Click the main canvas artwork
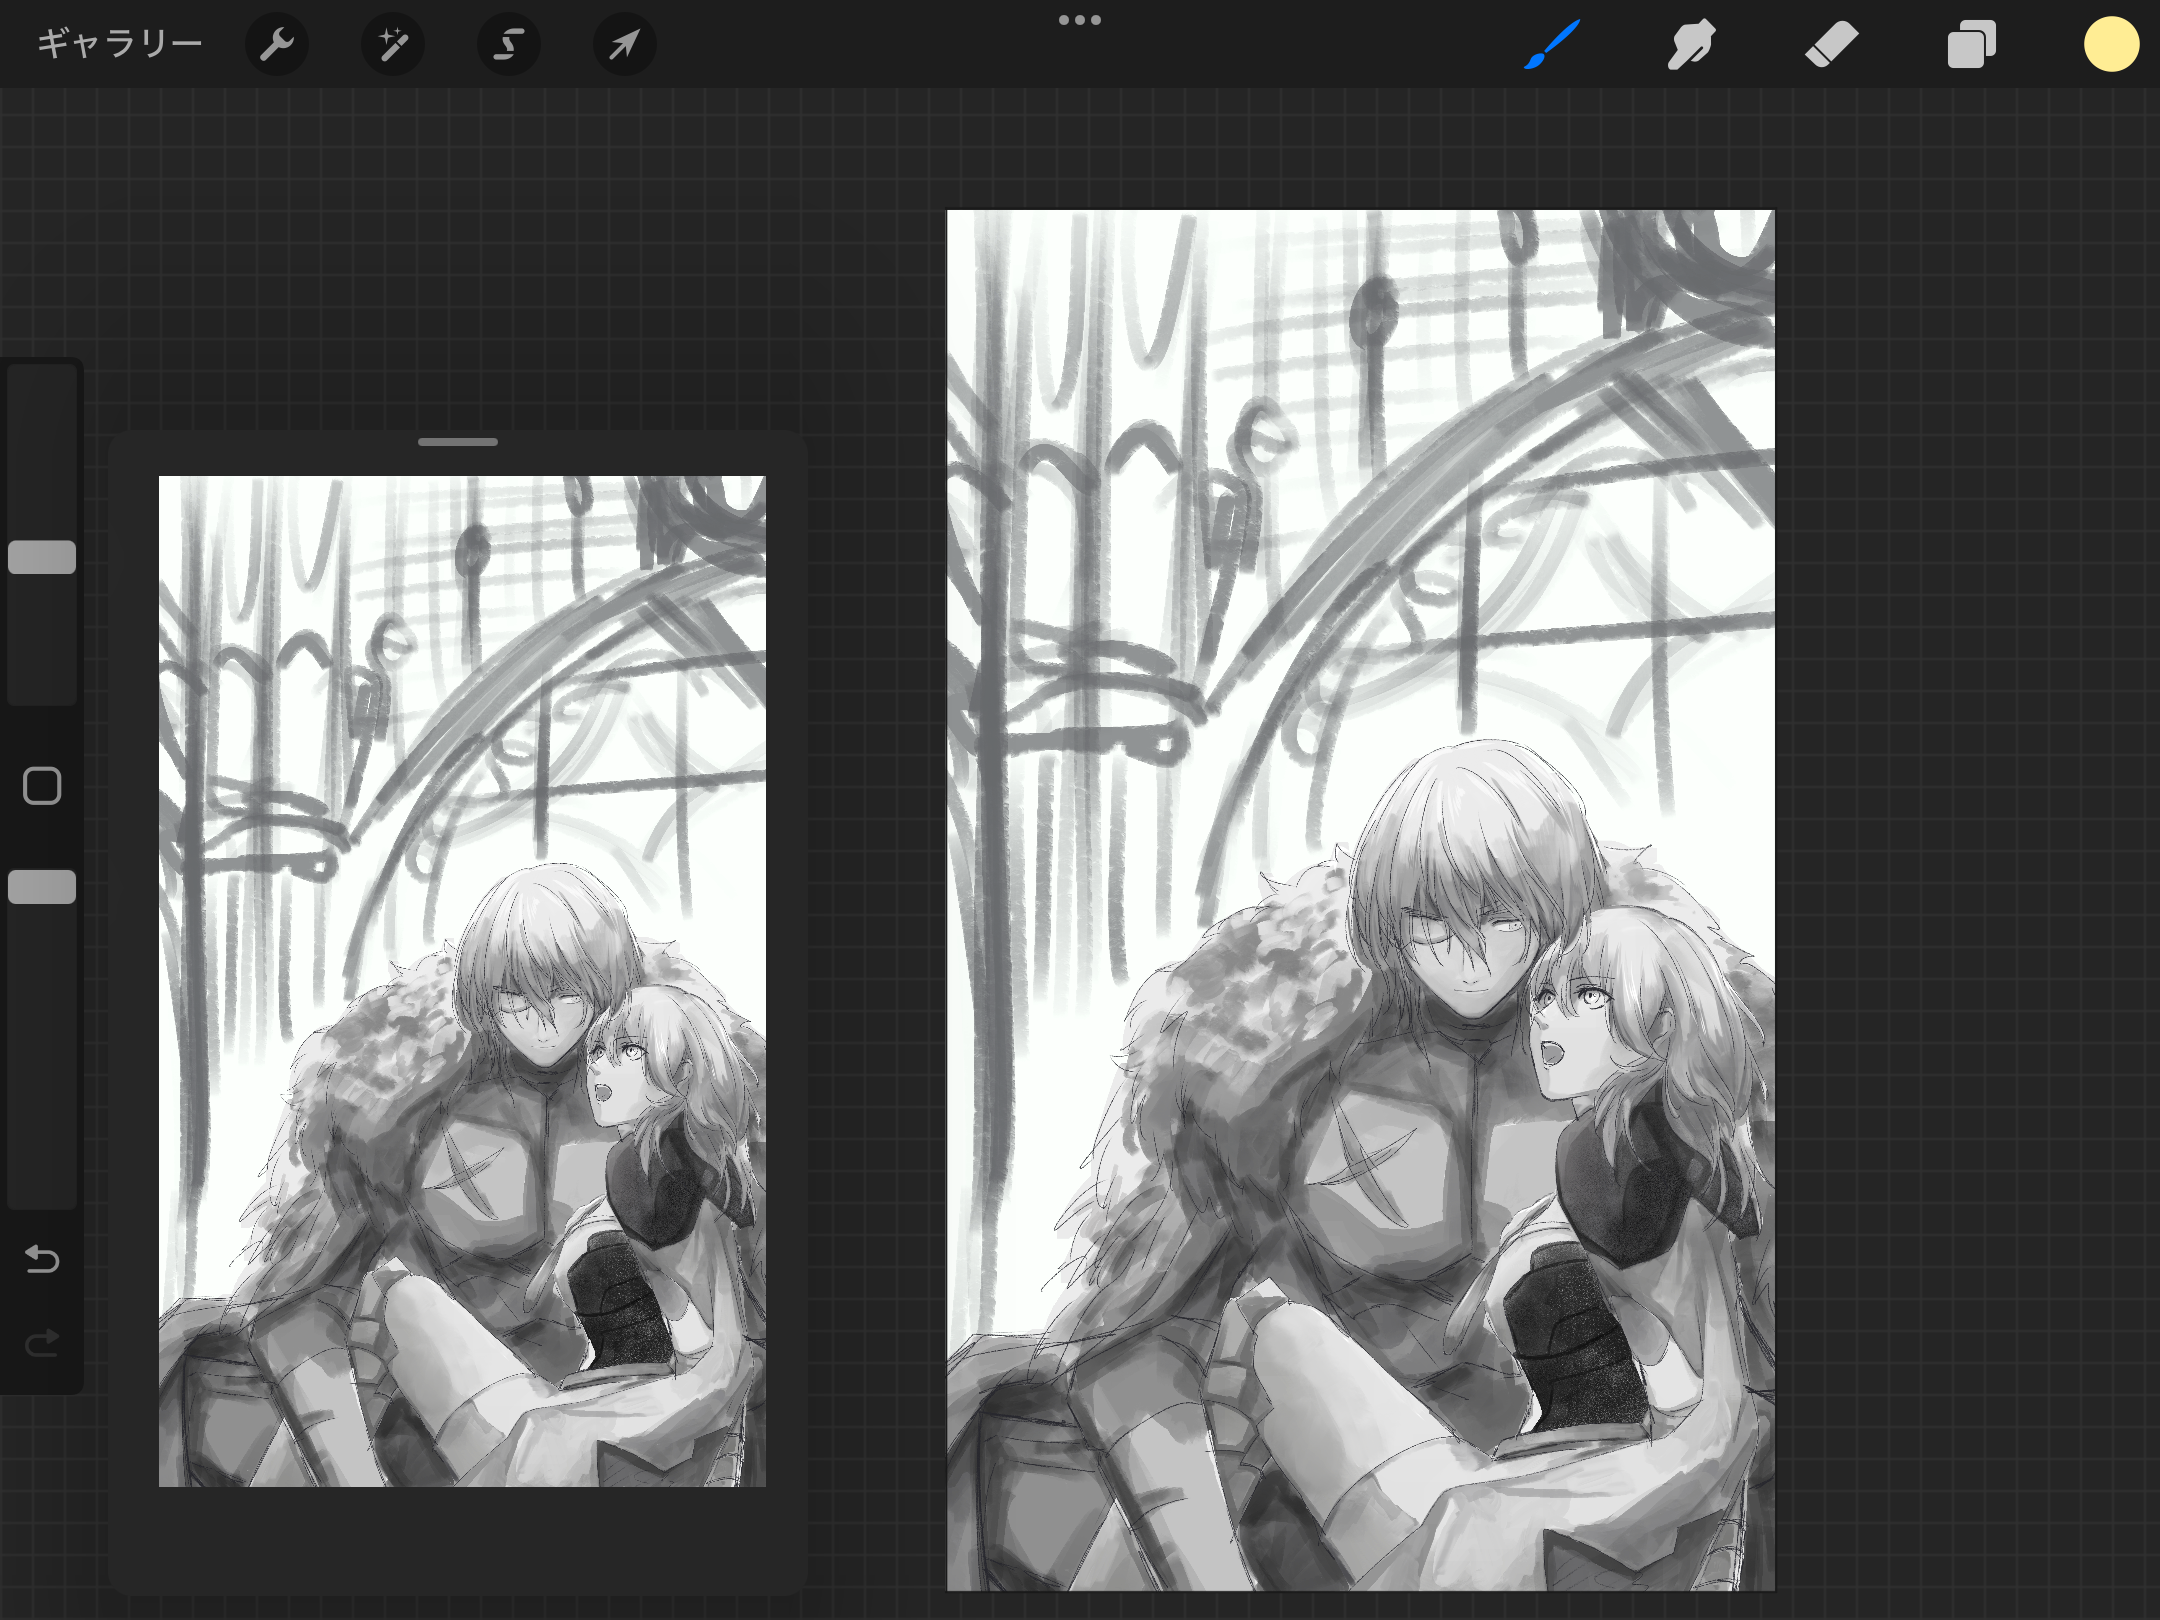Image resolution: width=2160 pixels, height=1620 pixels. tap(1360, 900)
